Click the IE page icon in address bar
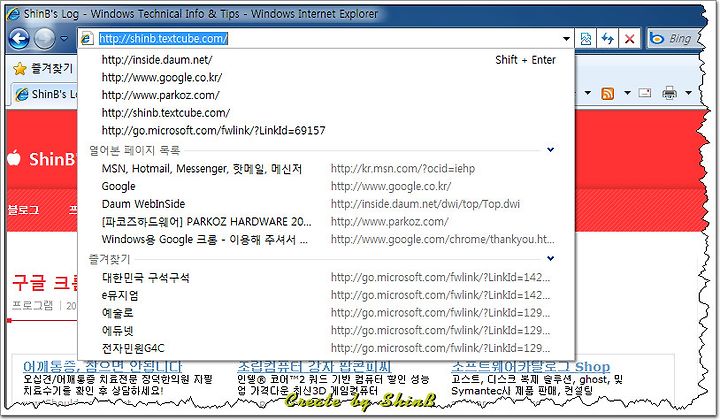This screenshot has width=720, height=420. tap(87, 39)
